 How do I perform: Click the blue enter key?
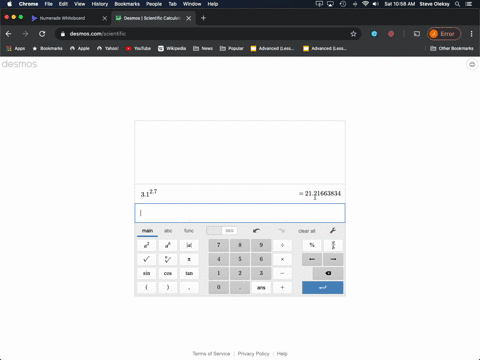(x=322, y=288)
